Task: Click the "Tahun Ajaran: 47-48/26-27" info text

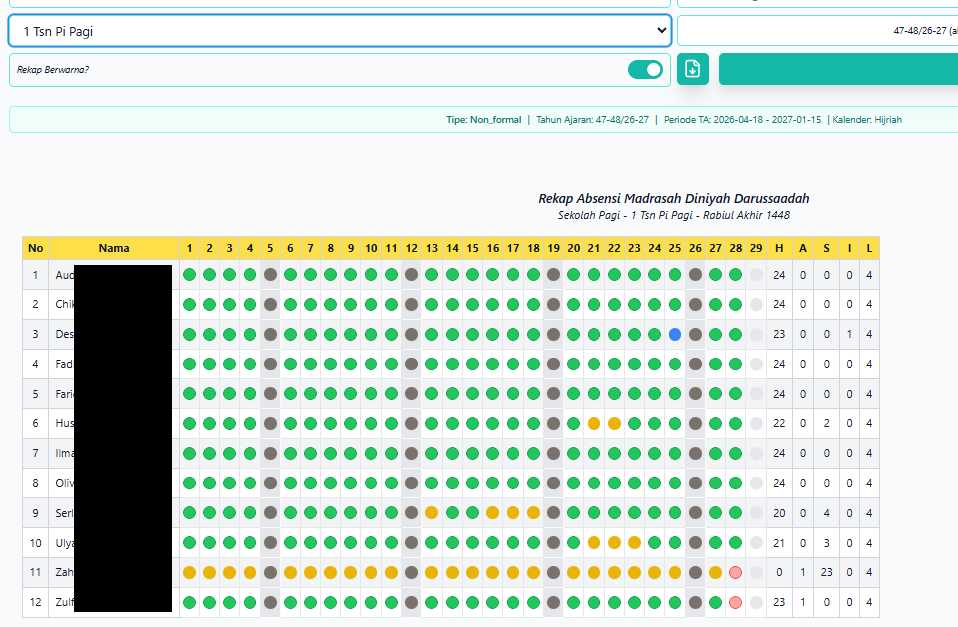Action: click(593, 120)
